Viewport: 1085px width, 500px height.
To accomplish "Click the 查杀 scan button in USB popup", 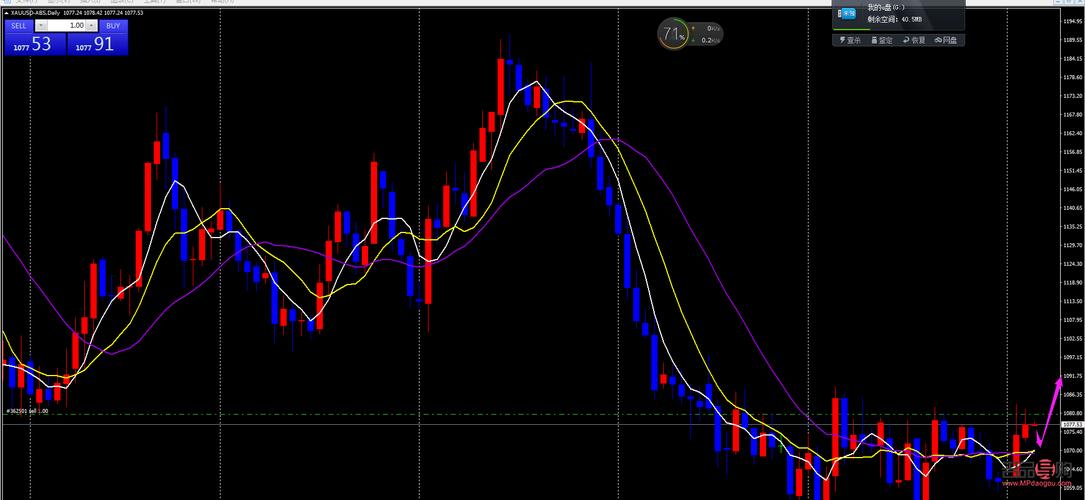I will 850,40.
